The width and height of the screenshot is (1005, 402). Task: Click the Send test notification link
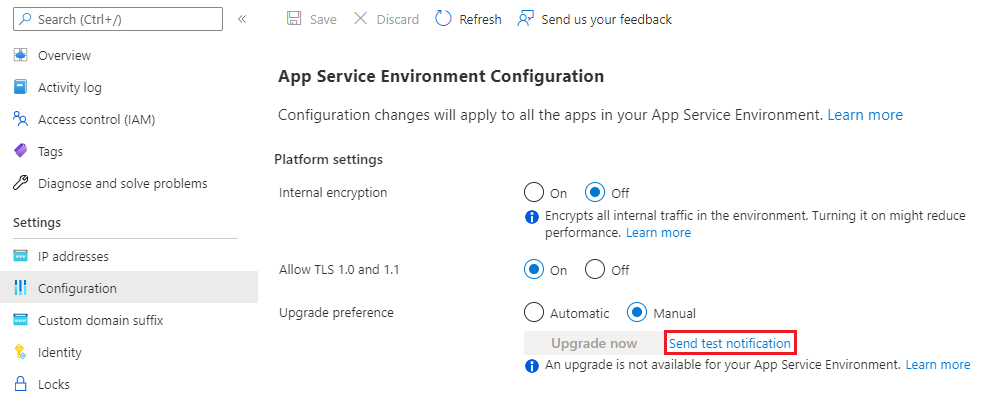click(730, 343)
